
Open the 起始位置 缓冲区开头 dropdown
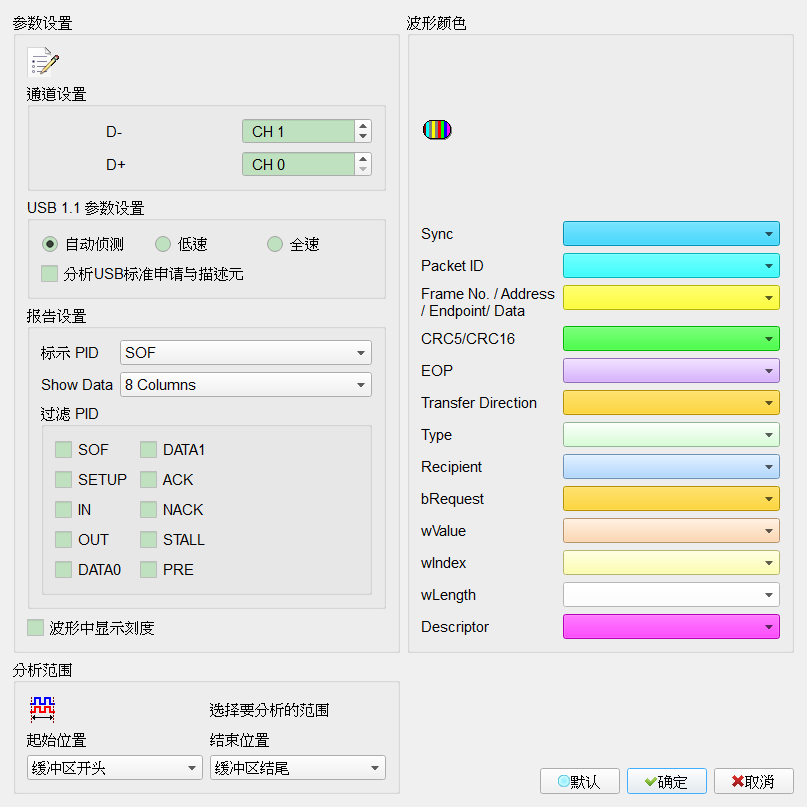(x=114, y=768)
